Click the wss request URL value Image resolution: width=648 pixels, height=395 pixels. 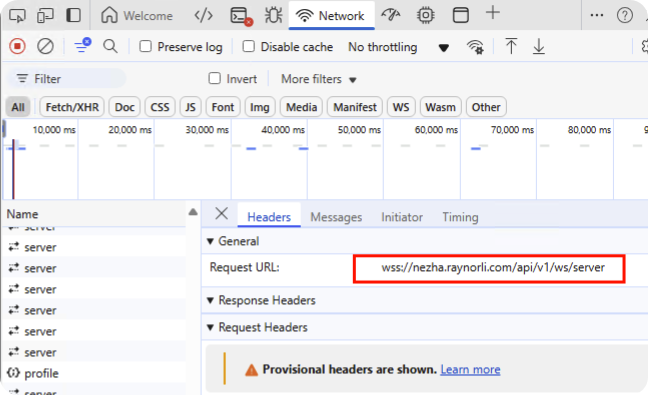pos(493,267)
